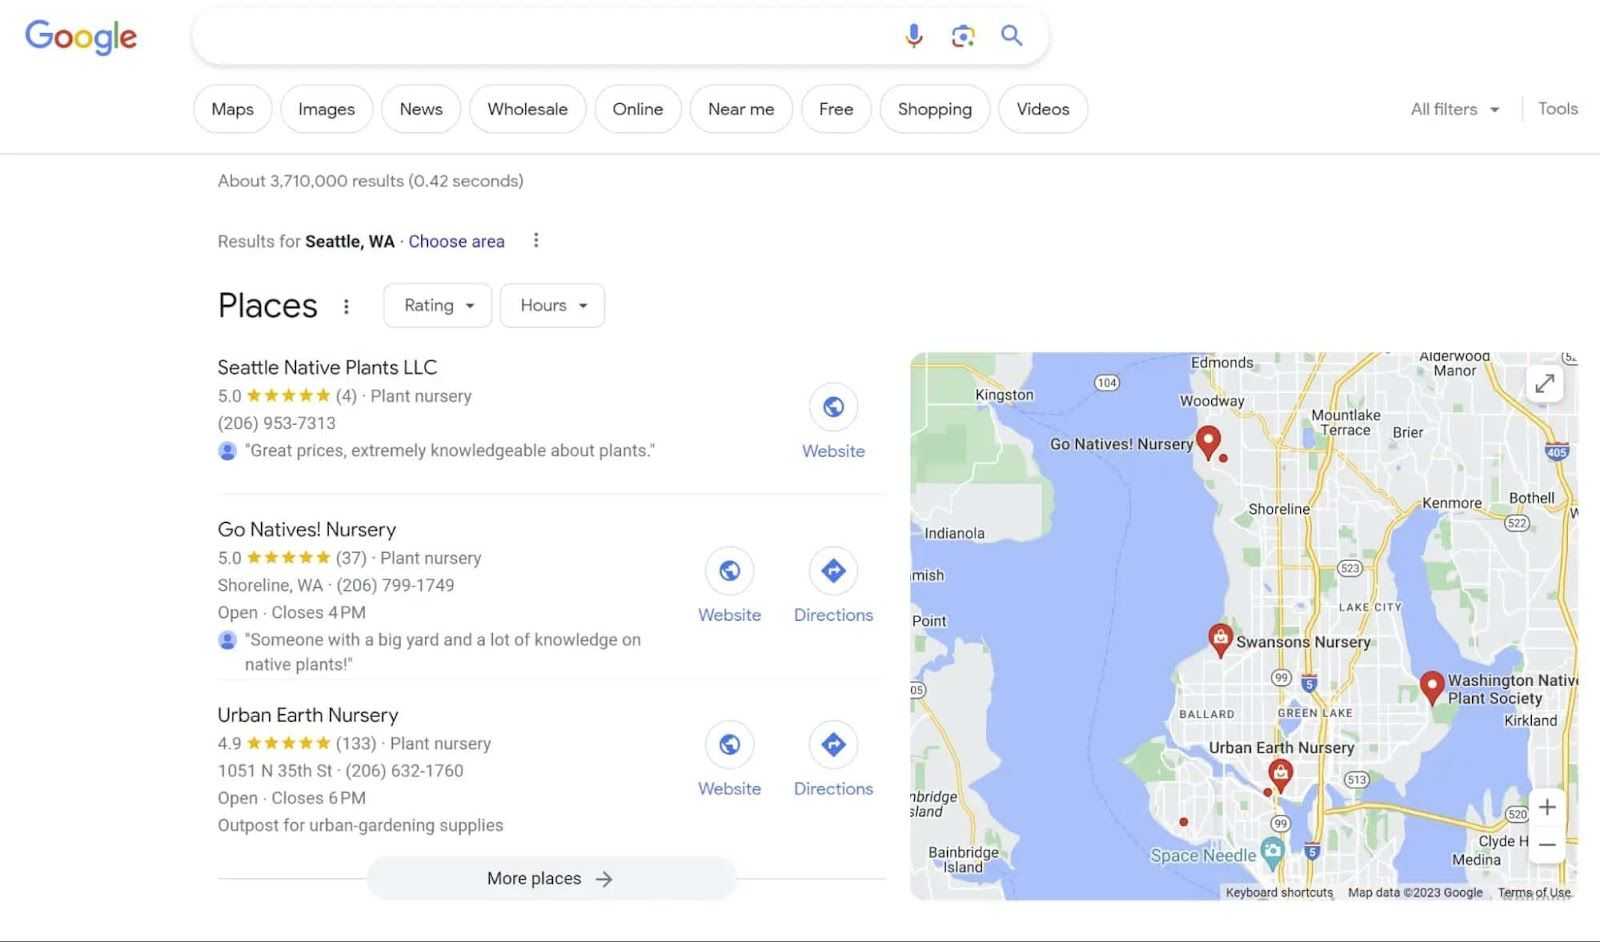
Task: Click the Choose area link
Action: [456, 241]
